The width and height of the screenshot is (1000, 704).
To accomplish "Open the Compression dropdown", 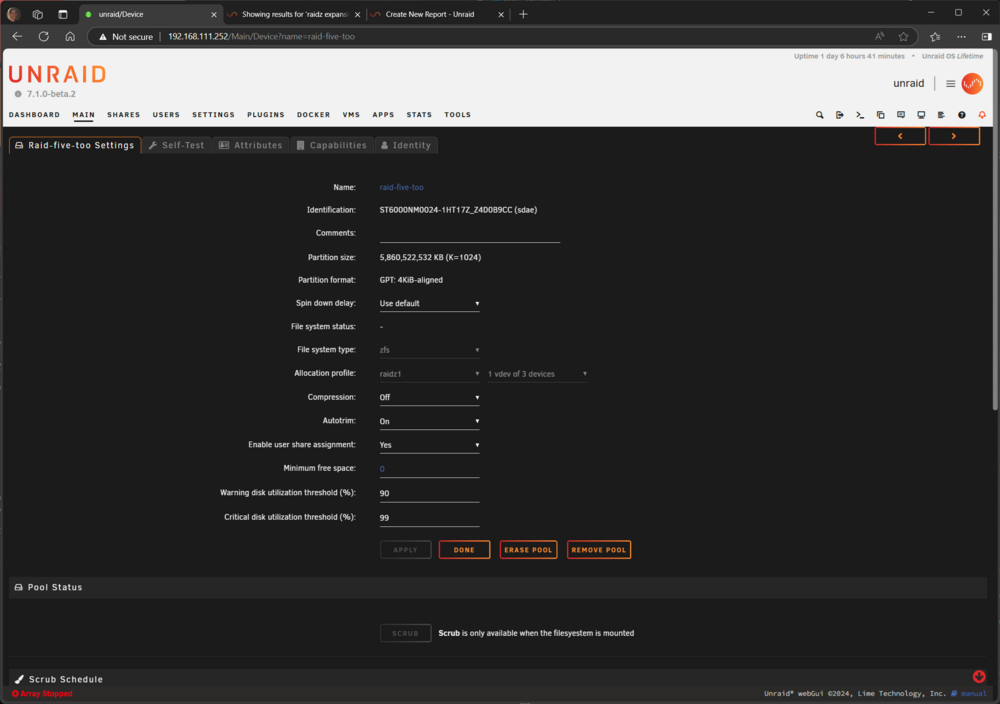I will (429, 397).
